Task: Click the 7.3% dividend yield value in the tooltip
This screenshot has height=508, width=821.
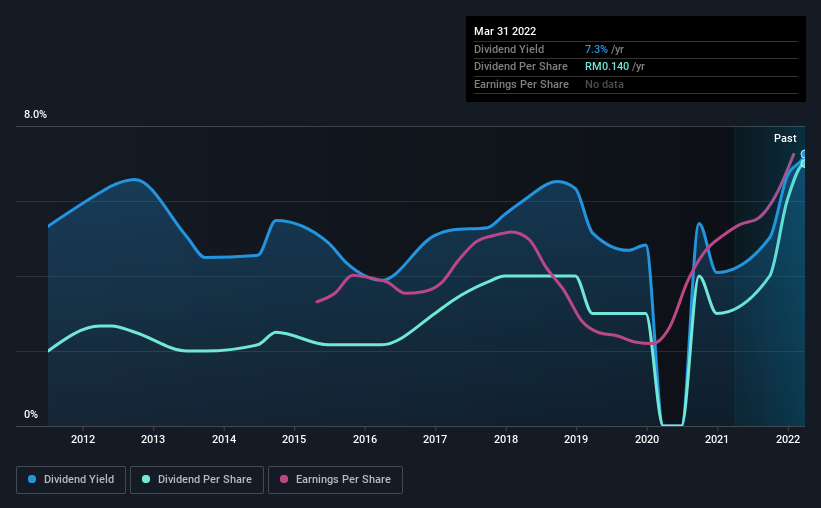Action: tap(596, 49)
